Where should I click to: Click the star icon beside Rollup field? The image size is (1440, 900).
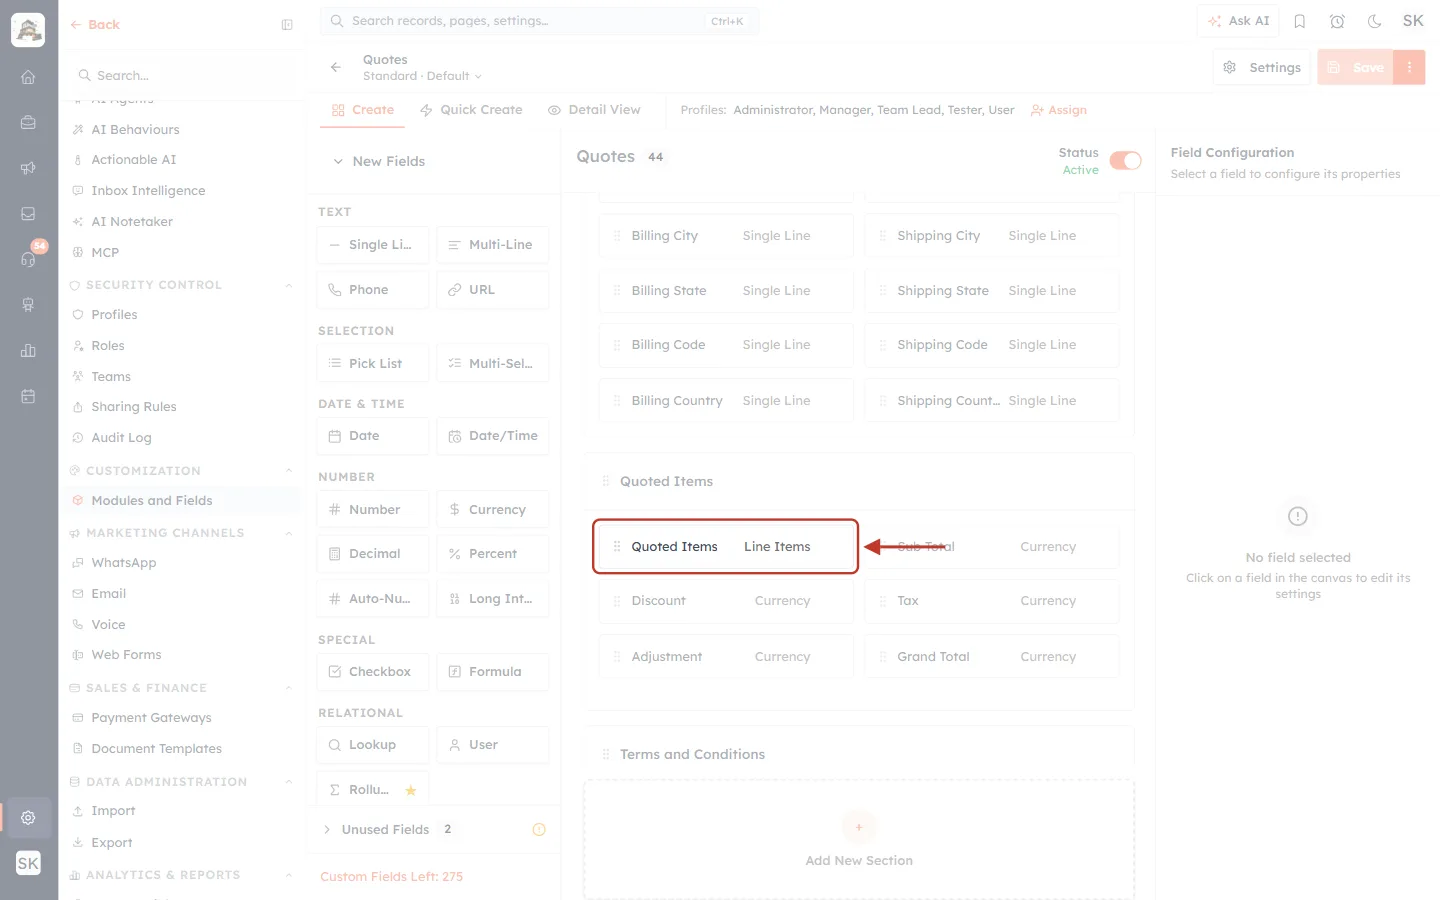click(x=410, y=790)
